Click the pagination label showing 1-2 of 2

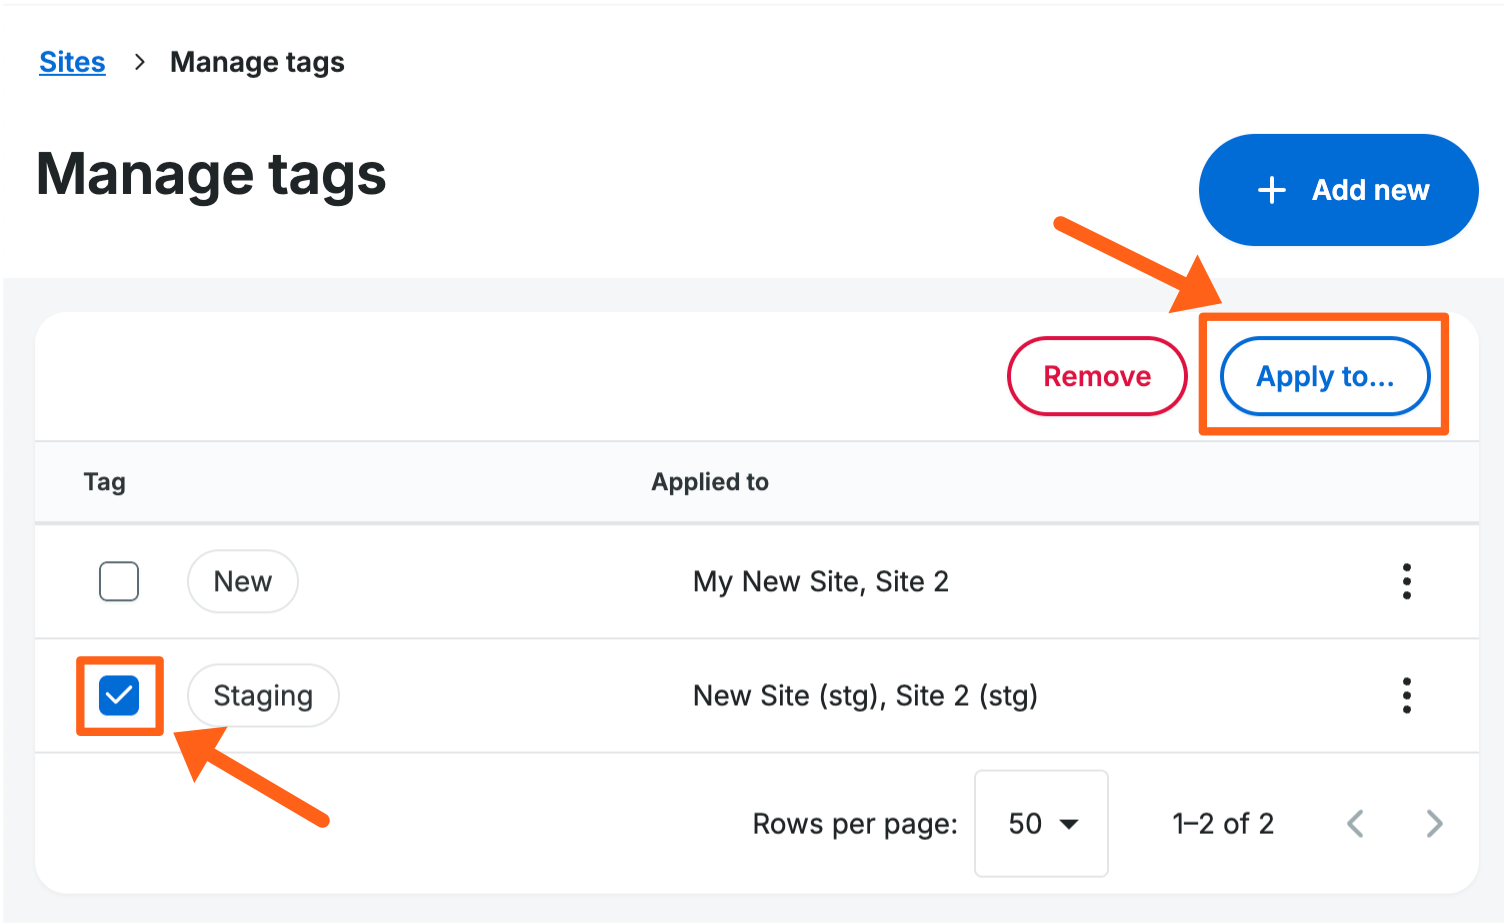coord(1222,823)
